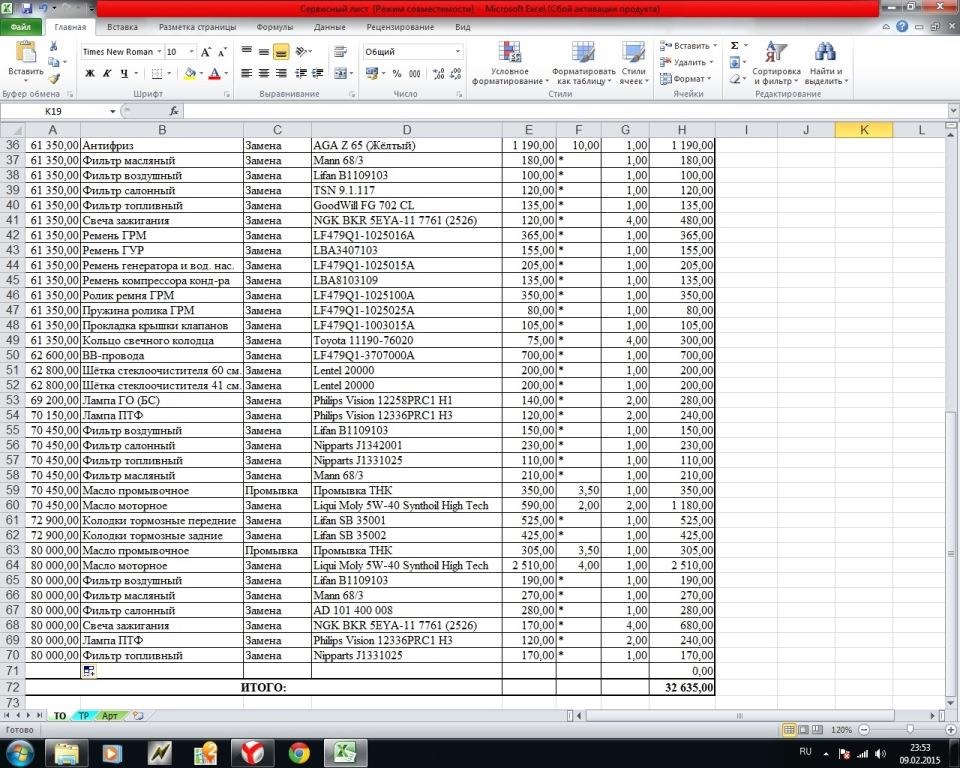This screenshot has width=960, height=768.
Task: Switch to the Вид tab
Action: click(x=463, y=27)
